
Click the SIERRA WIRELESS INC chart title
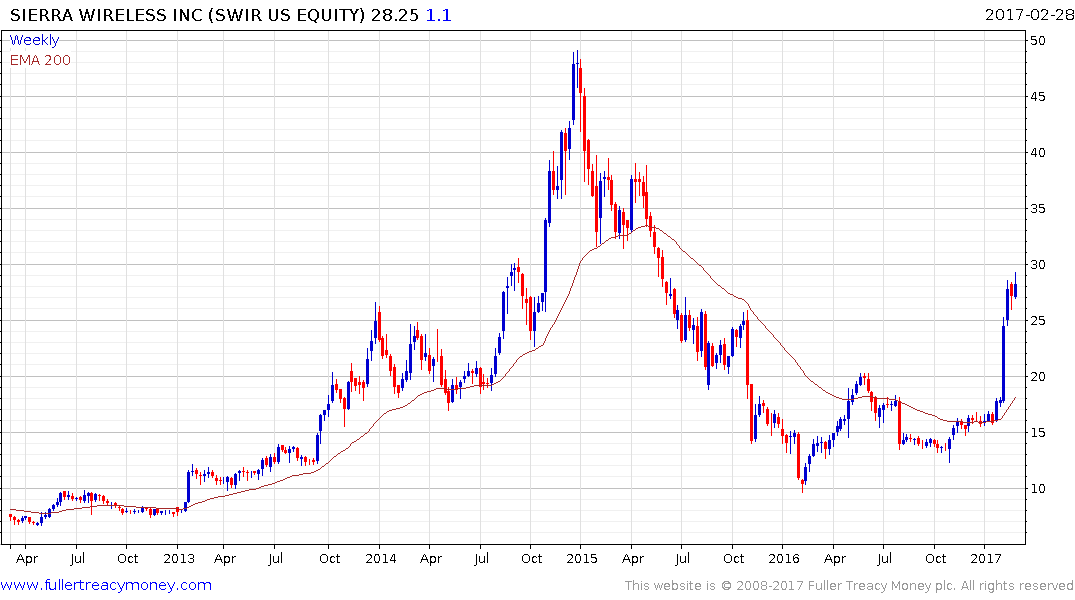click(187, 15)
